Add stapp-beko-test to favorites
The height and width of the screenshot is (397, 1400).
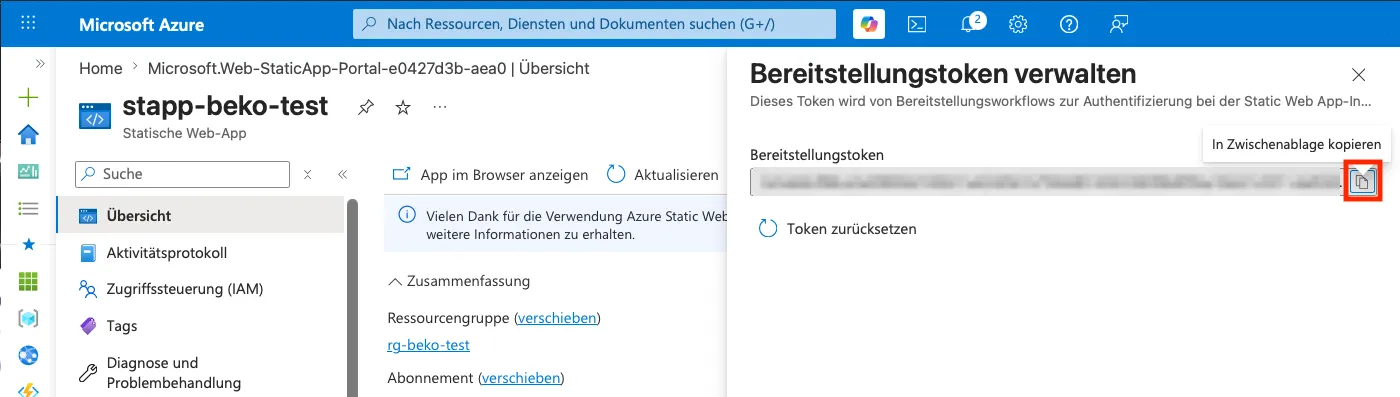(403, 107)
